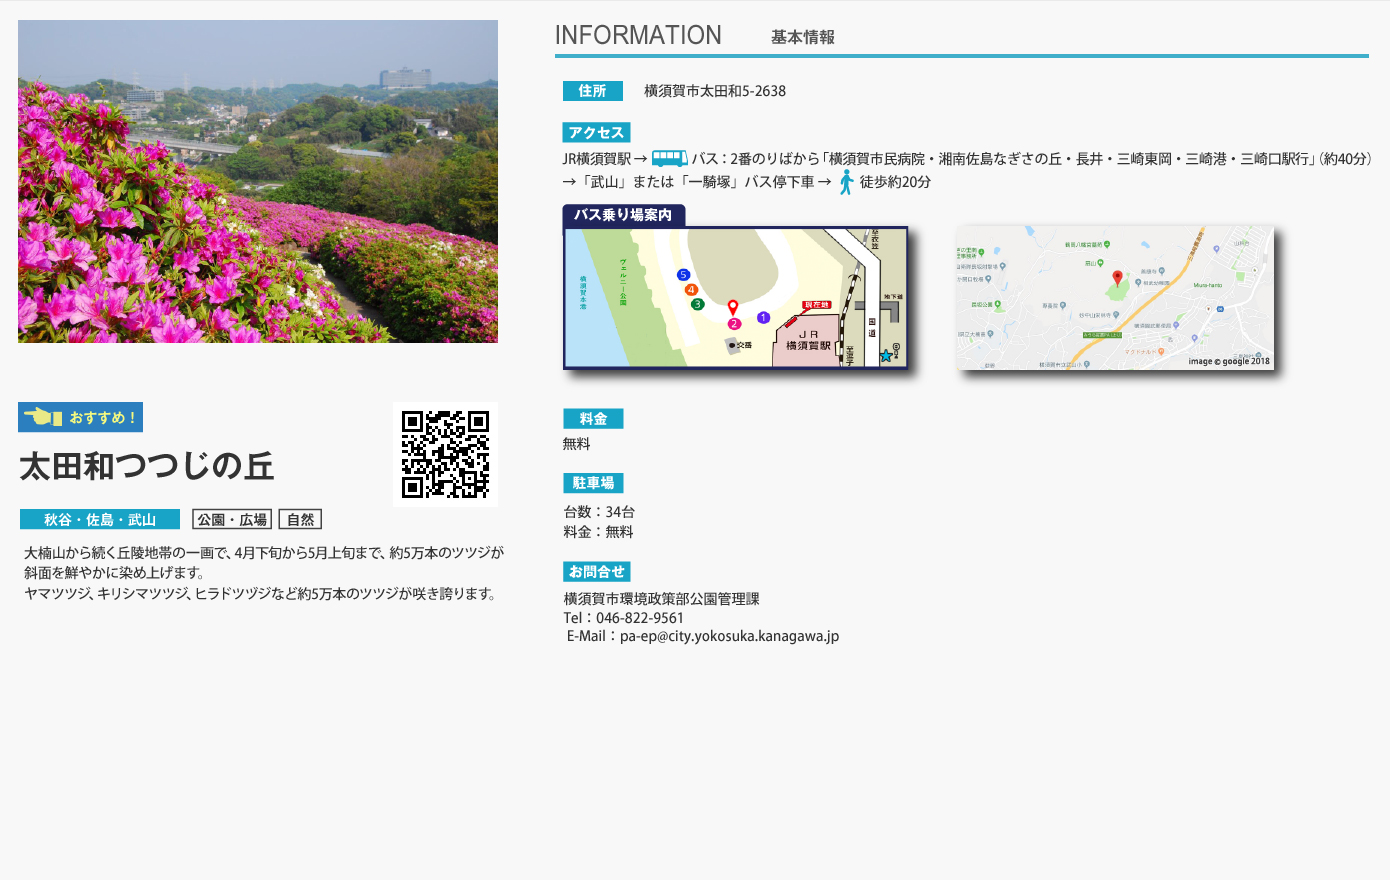Select green bus stop number 3 marker
The image size is (1390, 880).
point(698,304)
